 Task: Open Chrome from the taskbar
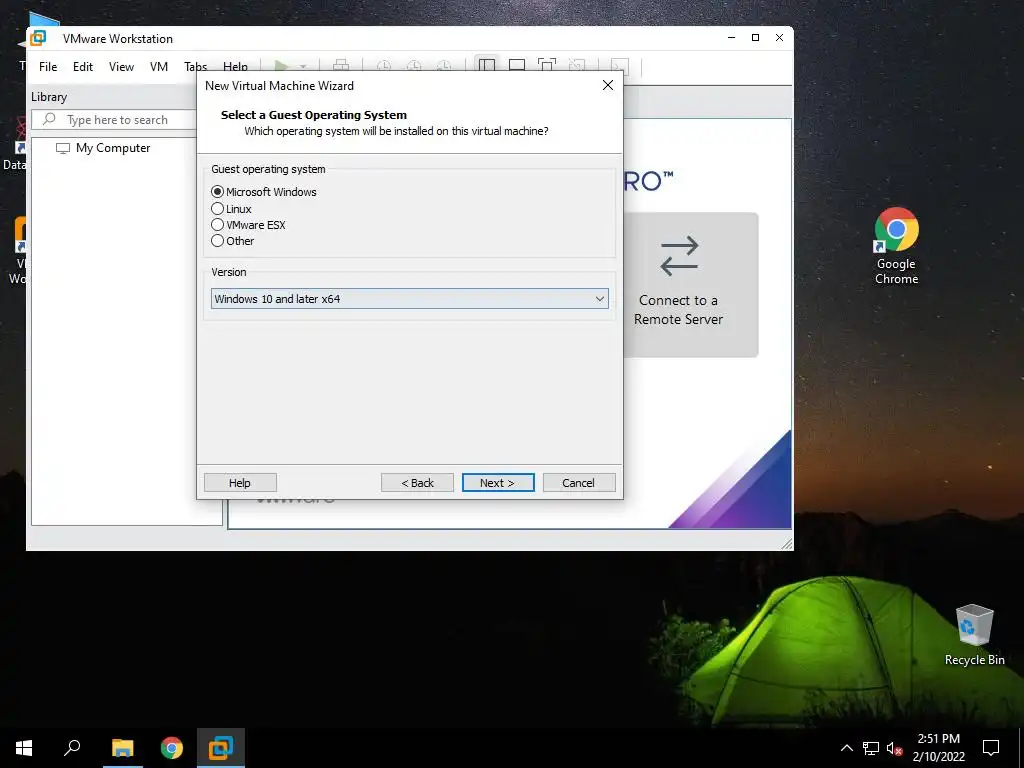(x=172, y=748)
